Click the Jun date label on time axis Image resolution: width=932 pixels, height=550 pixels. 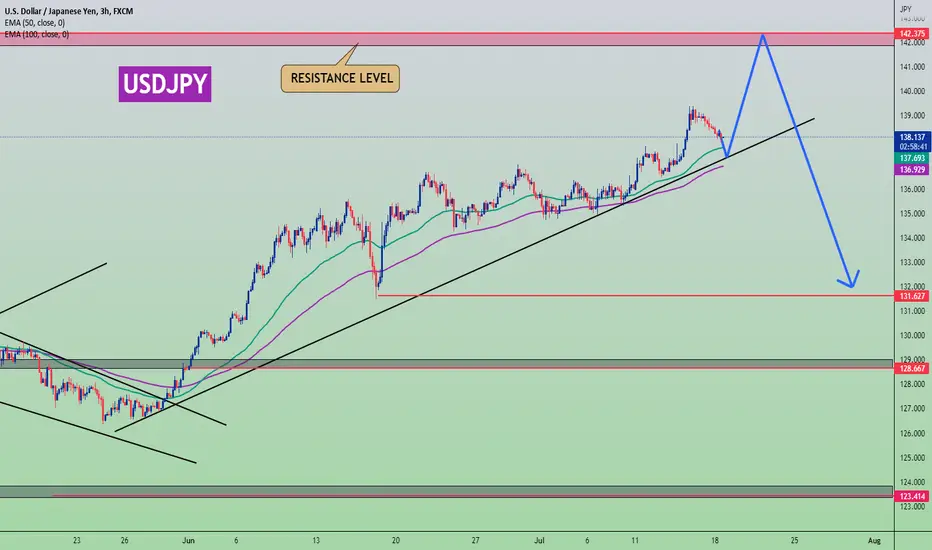pos(188,540)
